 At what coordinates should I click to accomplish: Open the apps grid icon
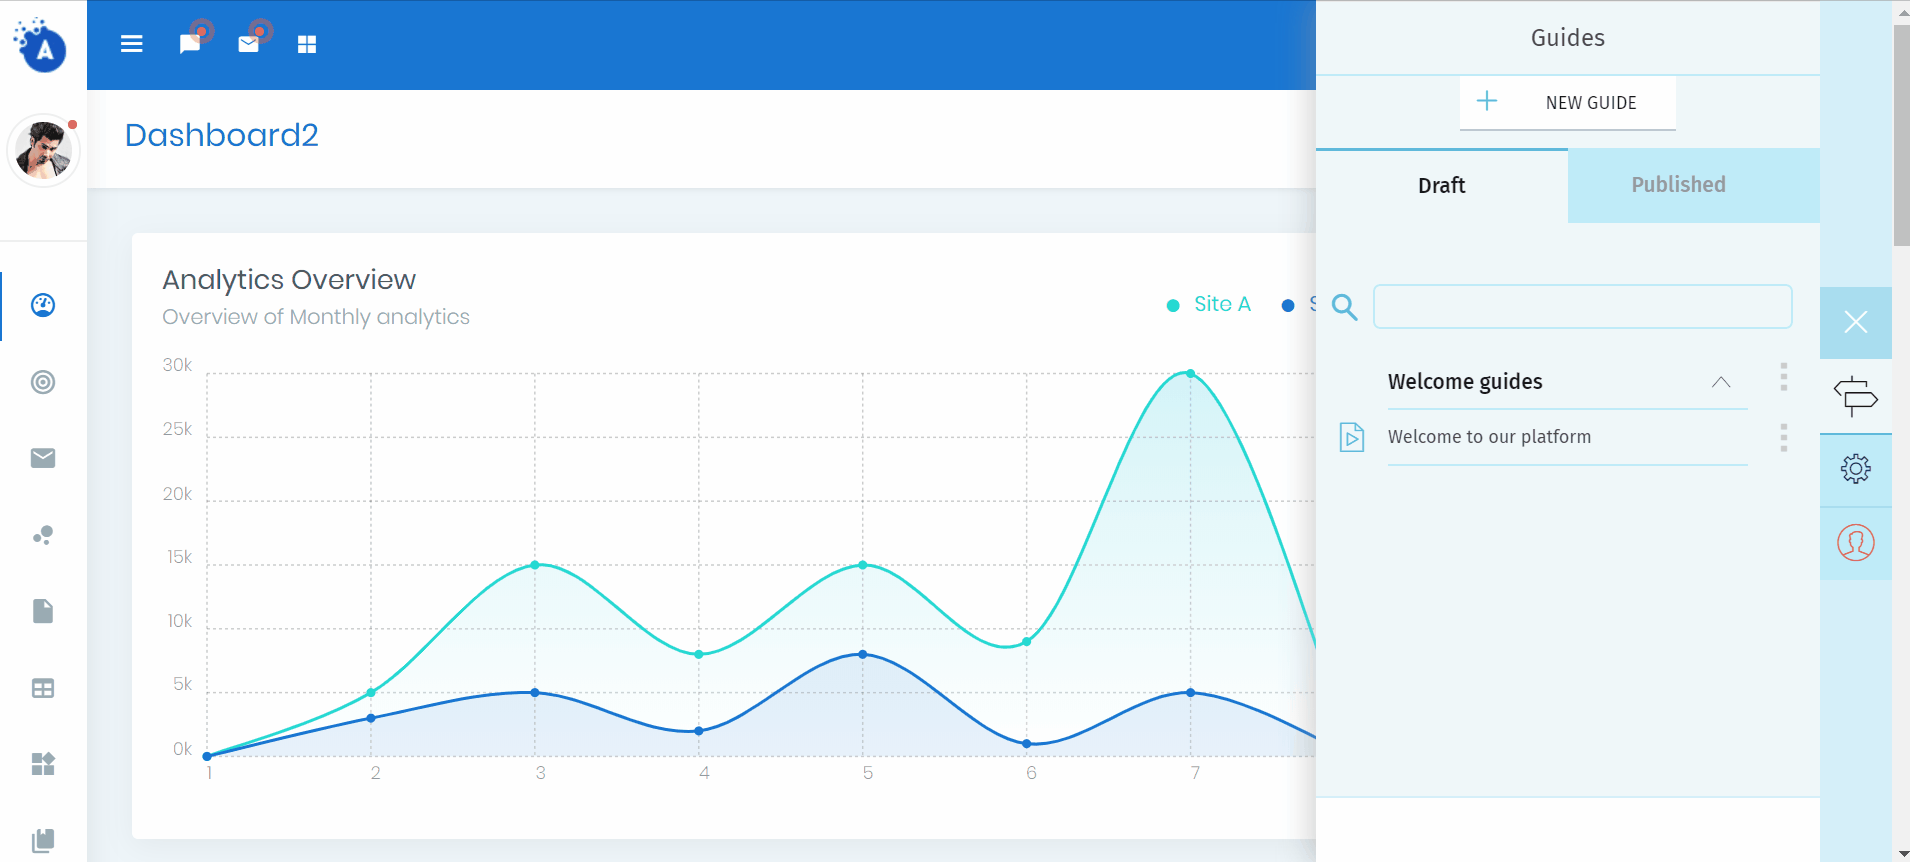307,44
